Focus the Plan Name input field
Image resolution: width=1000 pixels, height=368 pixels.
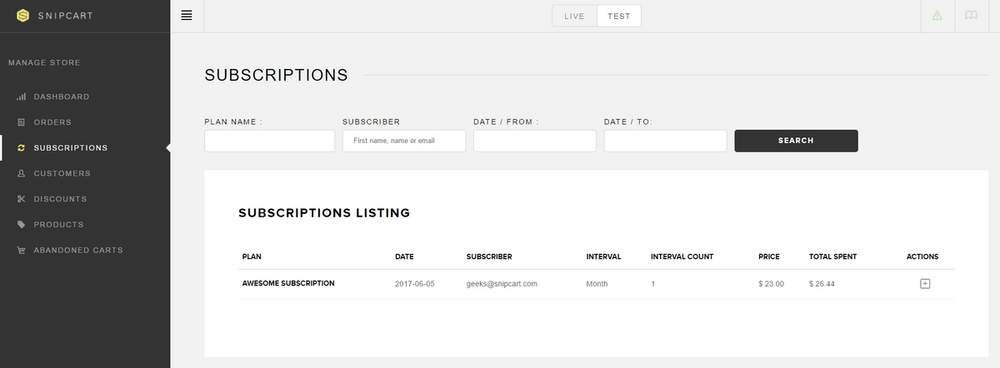pyautogui.click(x=269, y=141)
